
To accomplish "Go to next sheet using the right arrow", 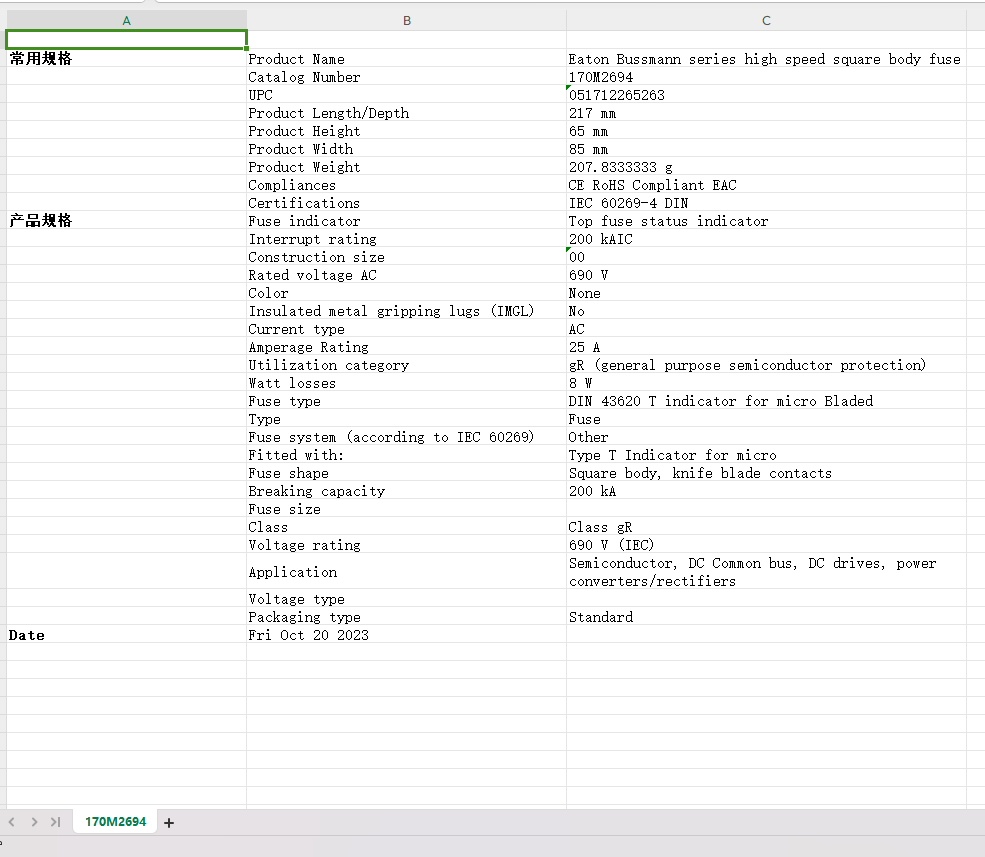I will (x=34, y=822).
